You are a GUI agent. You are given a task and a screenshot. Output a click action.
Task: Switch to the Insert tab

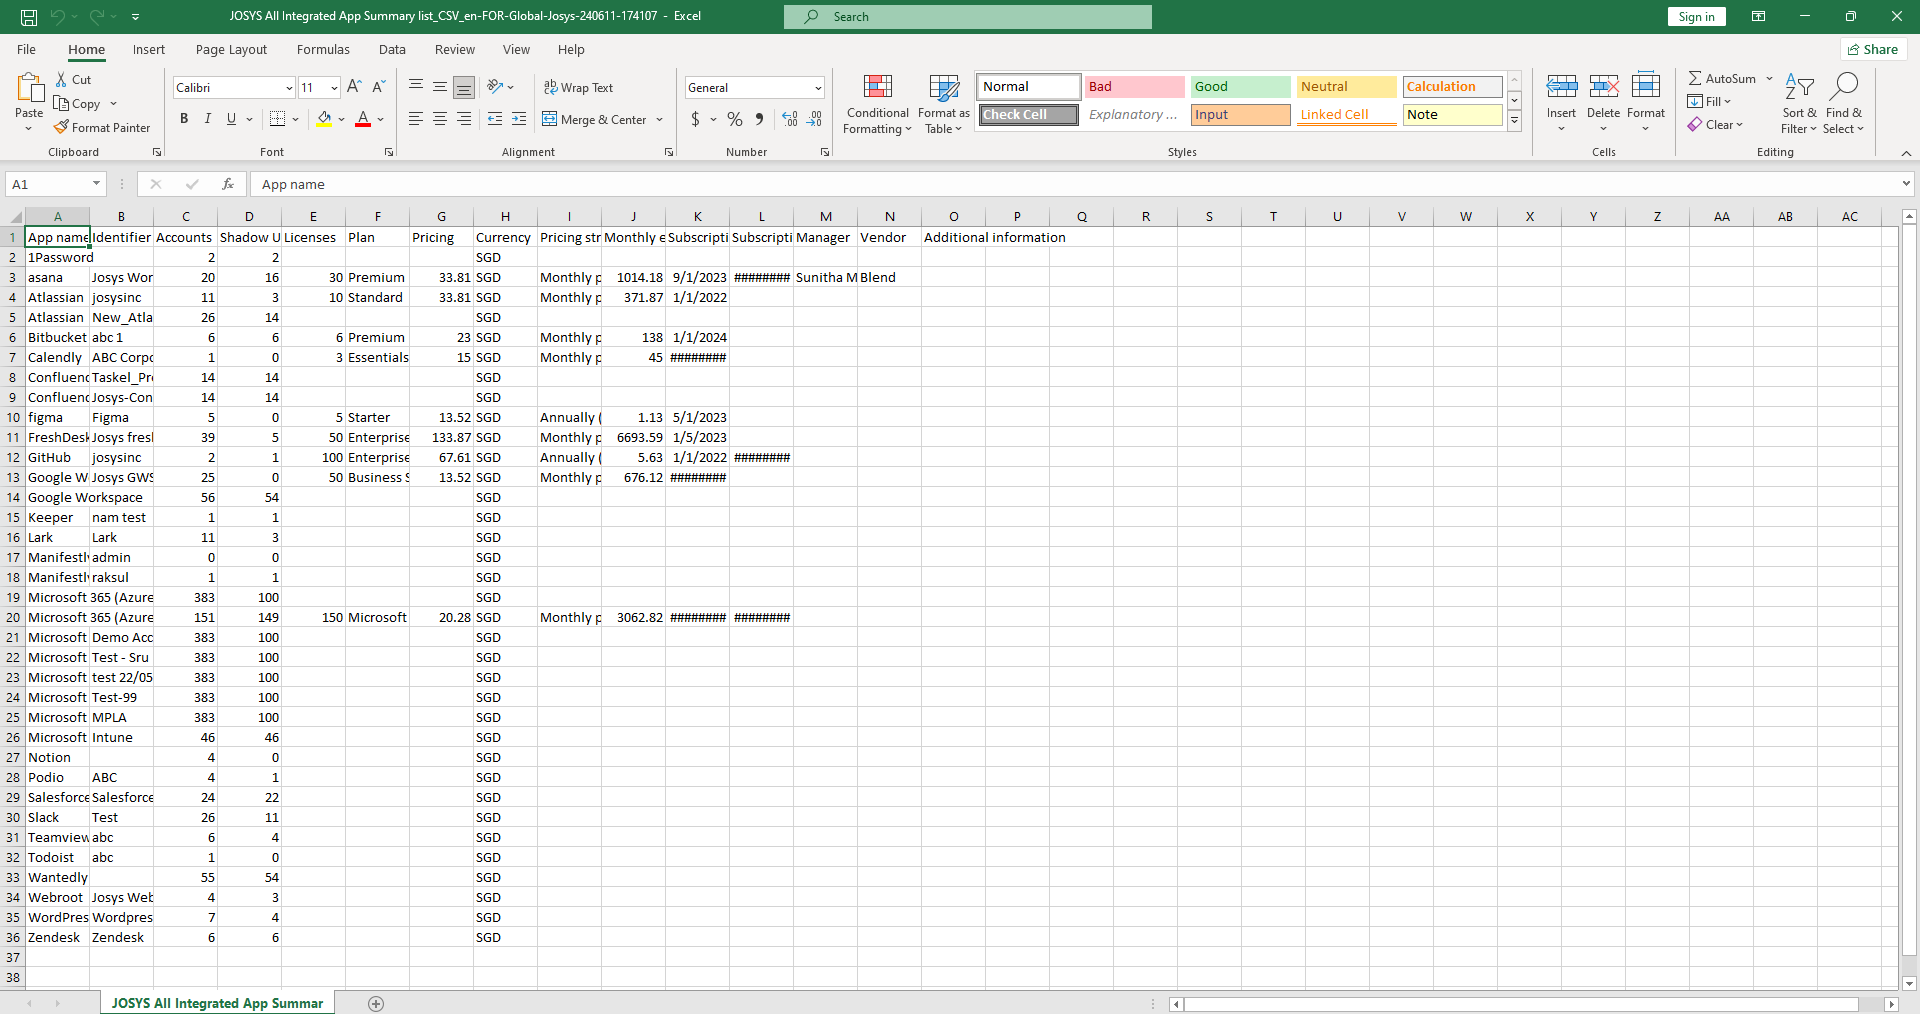coord(149,50)
